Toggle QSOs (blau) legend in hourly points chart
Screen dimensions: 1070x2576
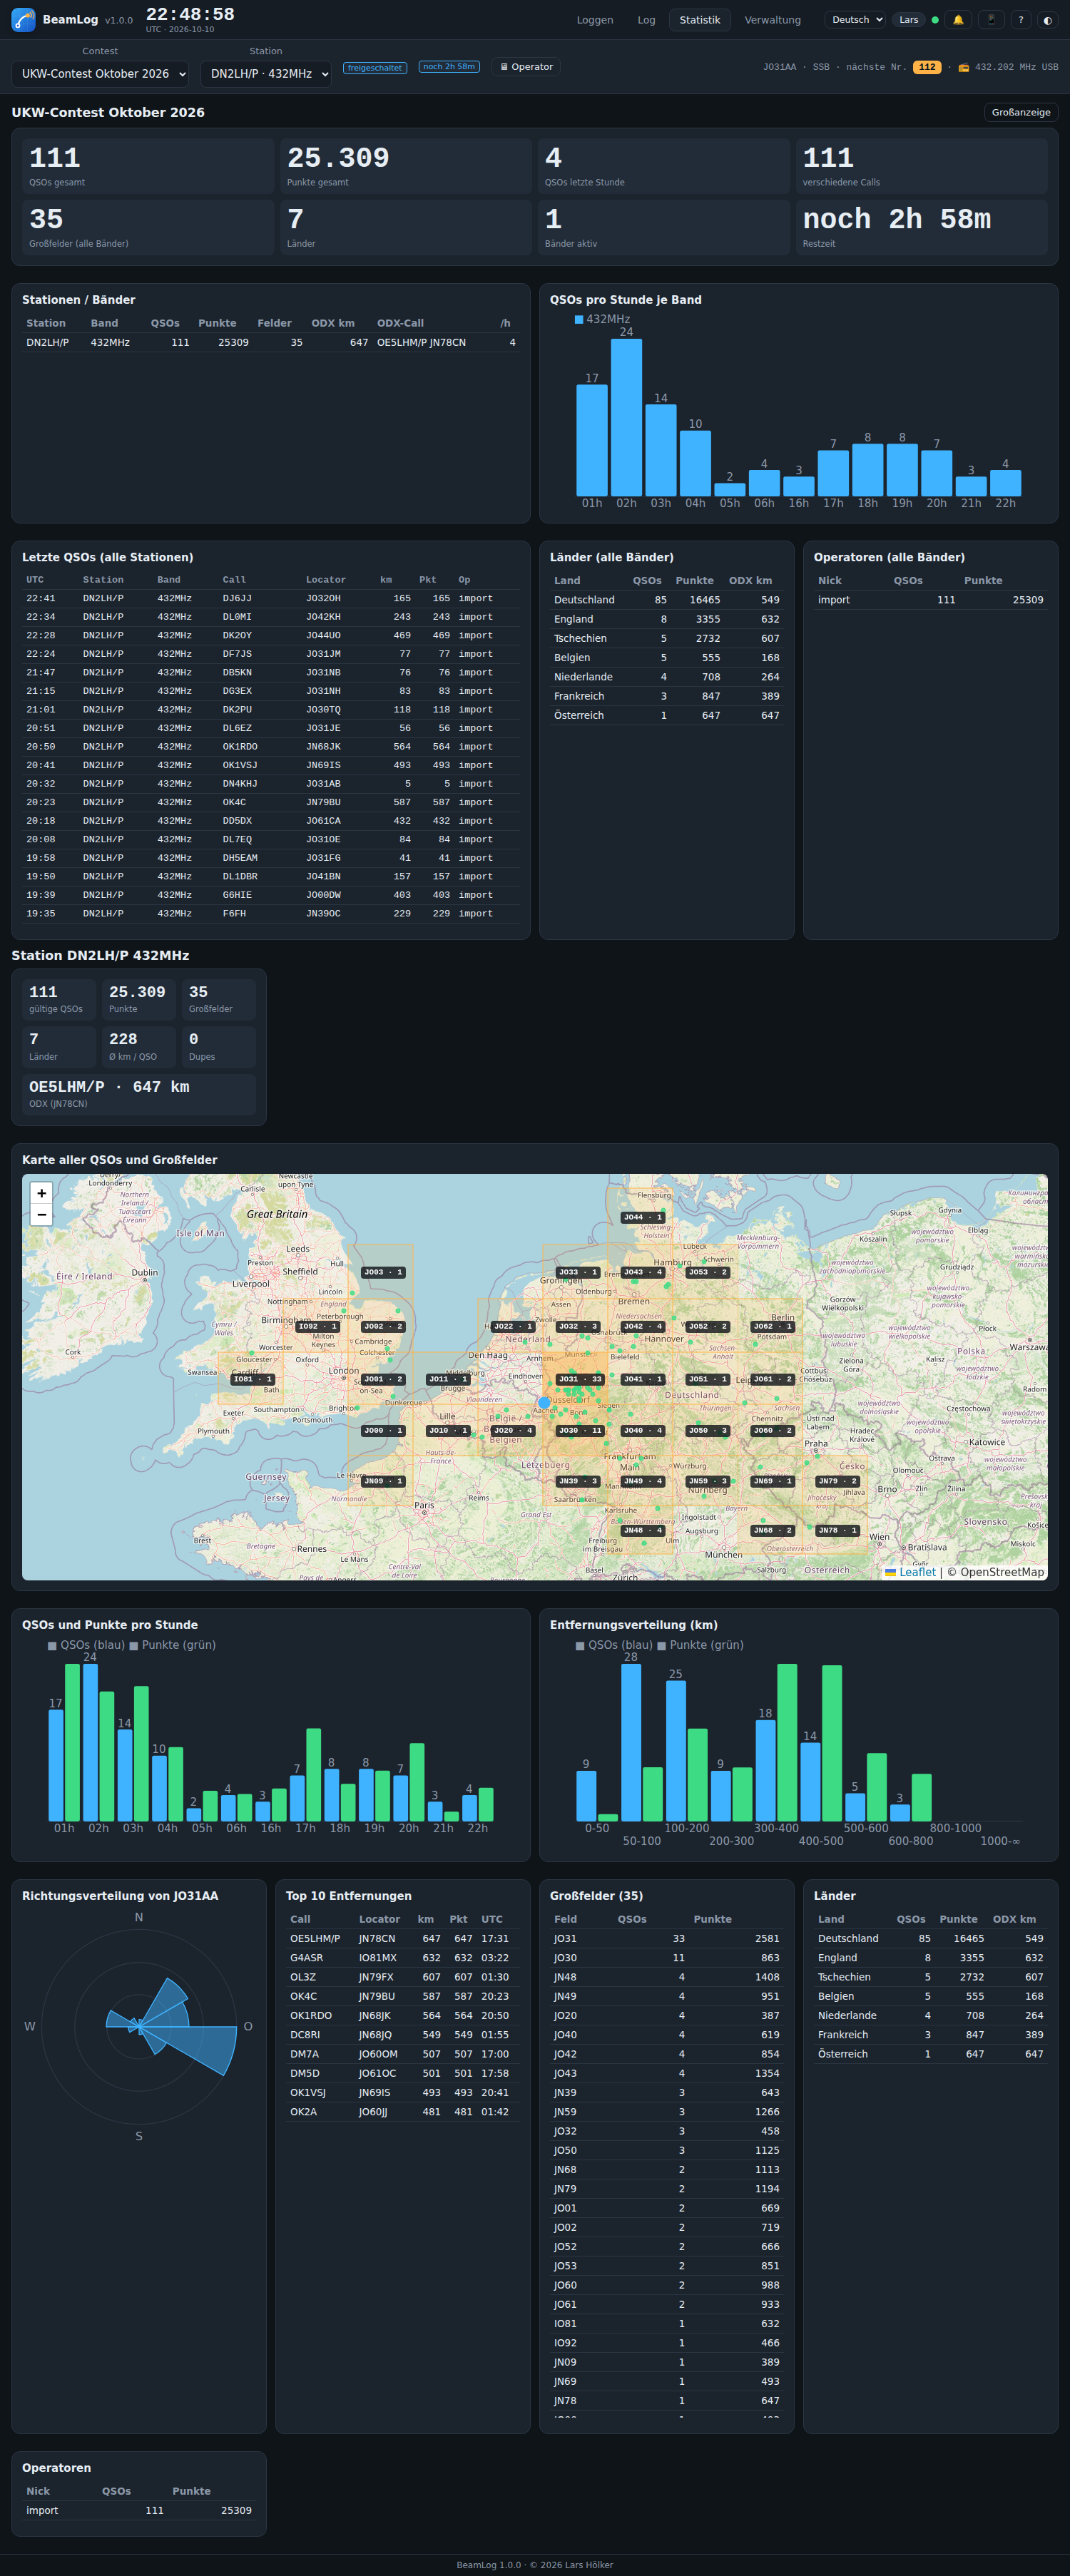coord(86,1645)
